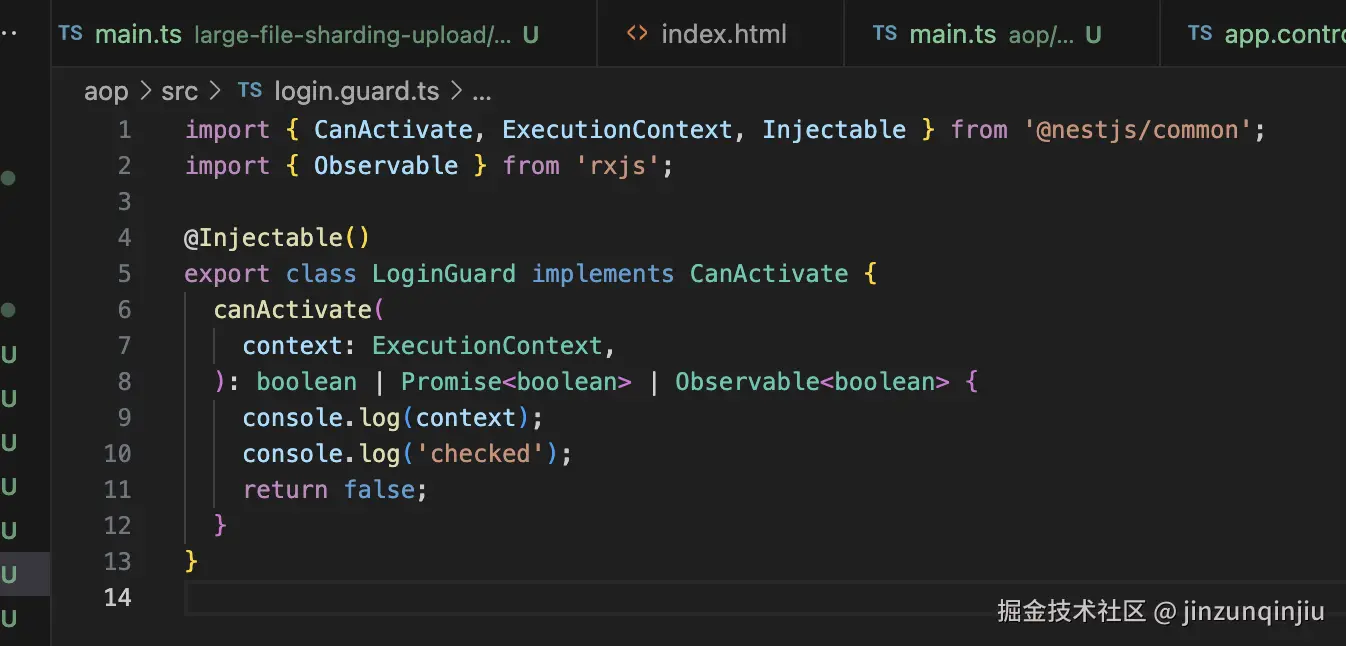Click line number 14 in gutter

coord(118,598)
